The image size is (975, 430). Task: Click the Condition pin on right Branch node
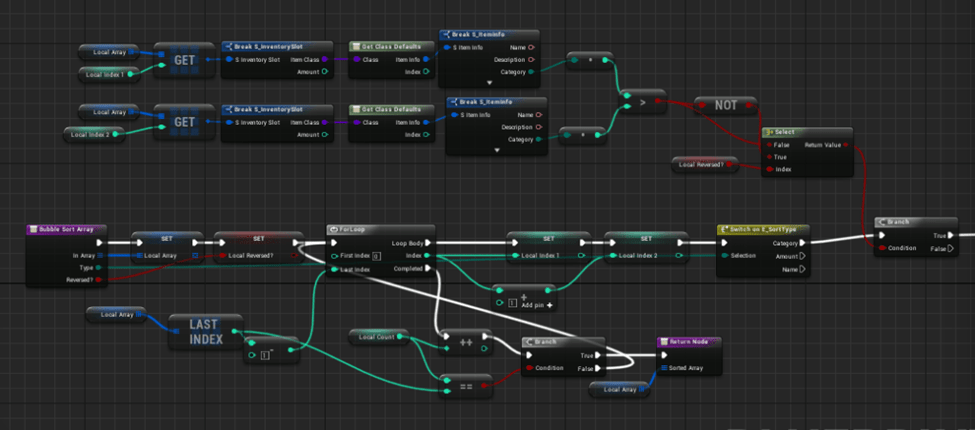click(883, 248)
